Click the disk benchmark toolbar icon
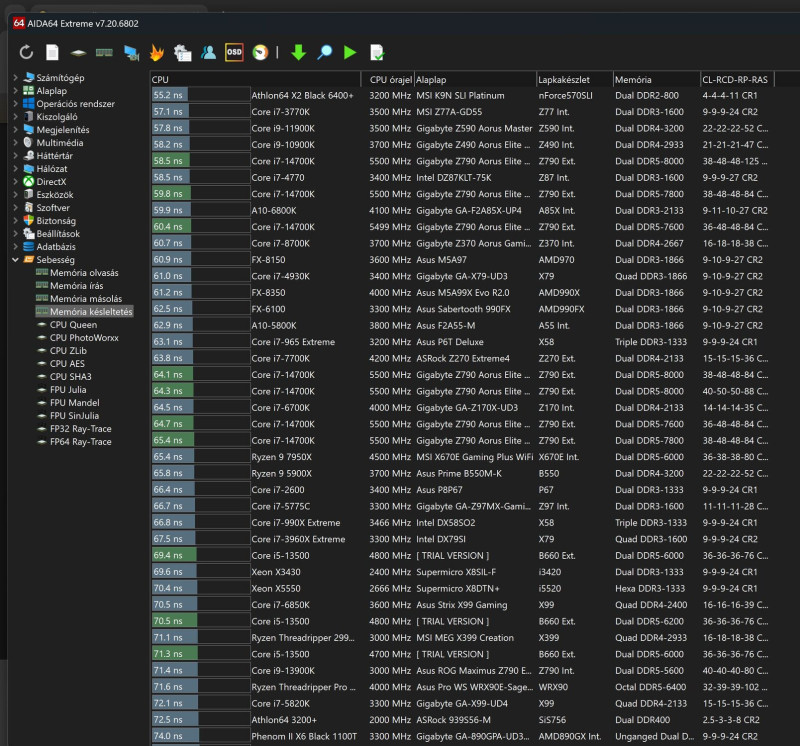The height and width of the screenshot is (746, 800). click(x=78, y=53)
